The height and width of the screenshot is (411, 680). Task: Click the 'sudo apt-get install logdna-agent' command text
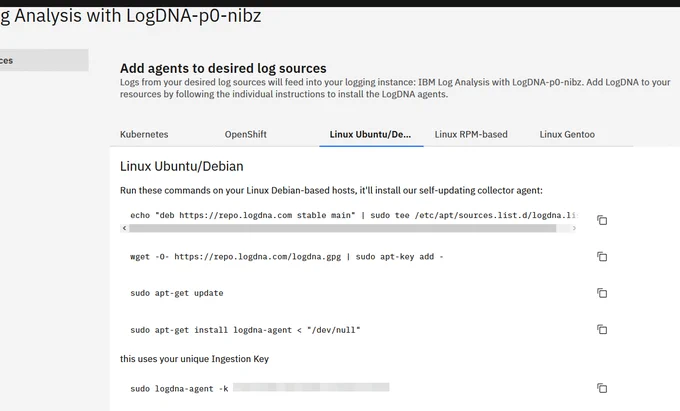click(x=245, y=330)
